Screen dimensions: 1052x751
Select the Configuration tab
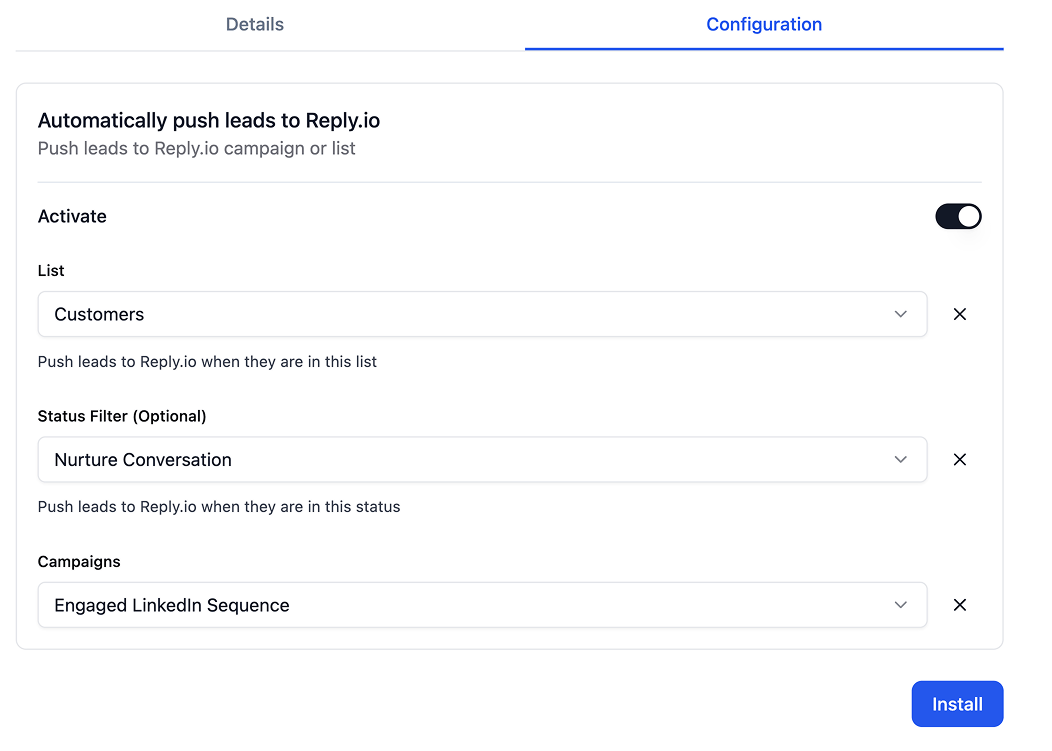tap(764, 24)
